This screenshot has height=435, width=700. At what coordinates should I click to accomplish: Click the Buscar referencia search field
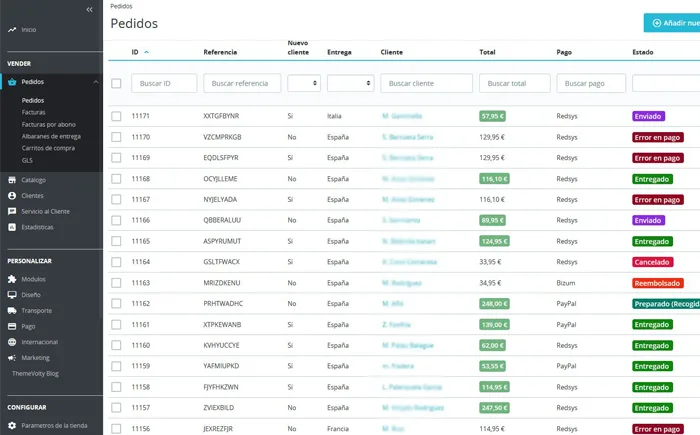coord(241,83)
